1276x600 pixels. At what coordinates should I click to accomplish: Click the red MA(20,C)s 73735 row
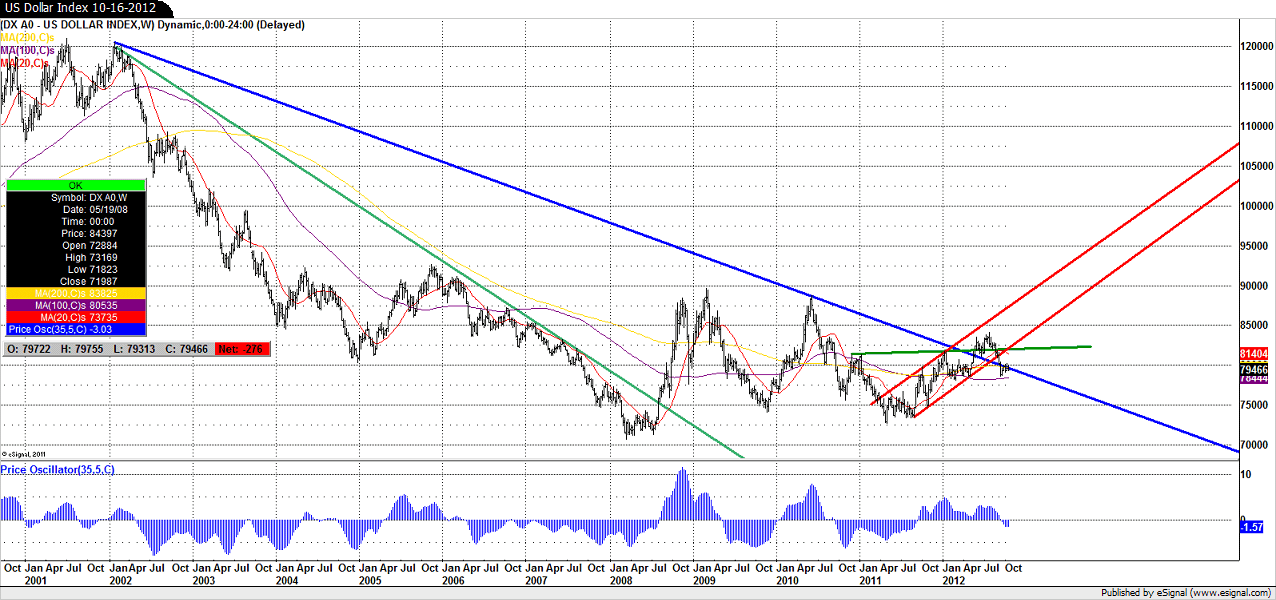(x=75, y=316)
